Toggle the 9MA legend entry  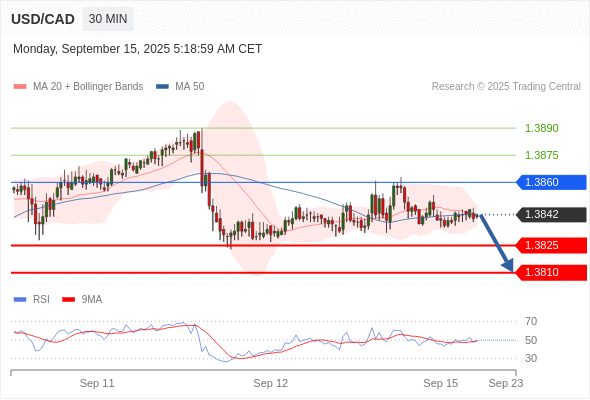point(82,300)
